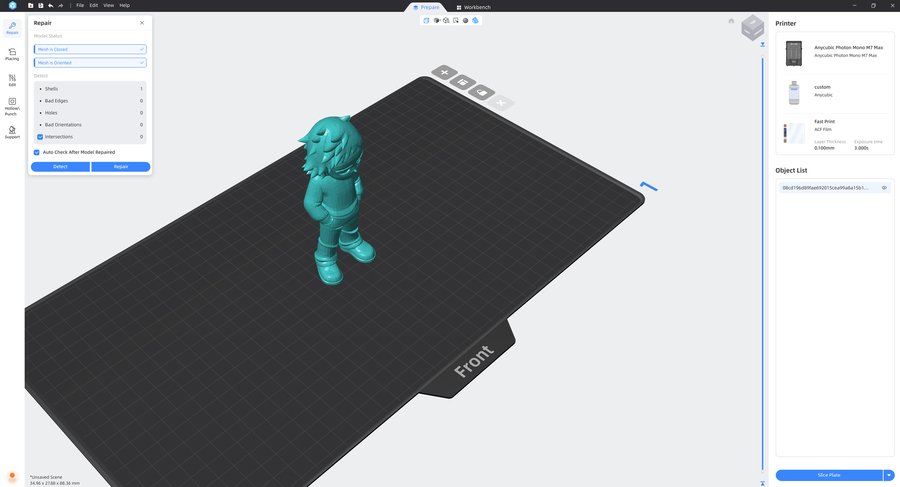Open the Edit menu in title bar

point(94,5)
